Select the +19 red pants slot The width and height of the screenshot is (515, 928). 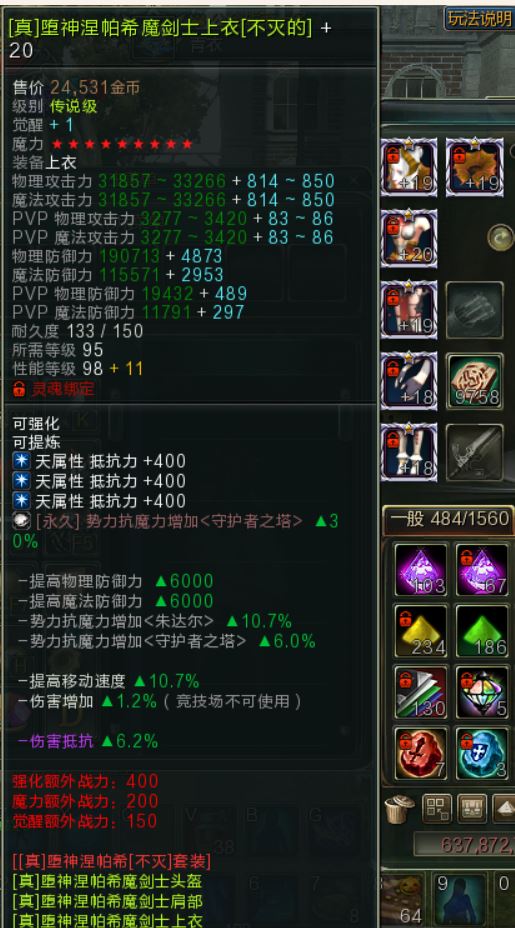pos(409,310)
